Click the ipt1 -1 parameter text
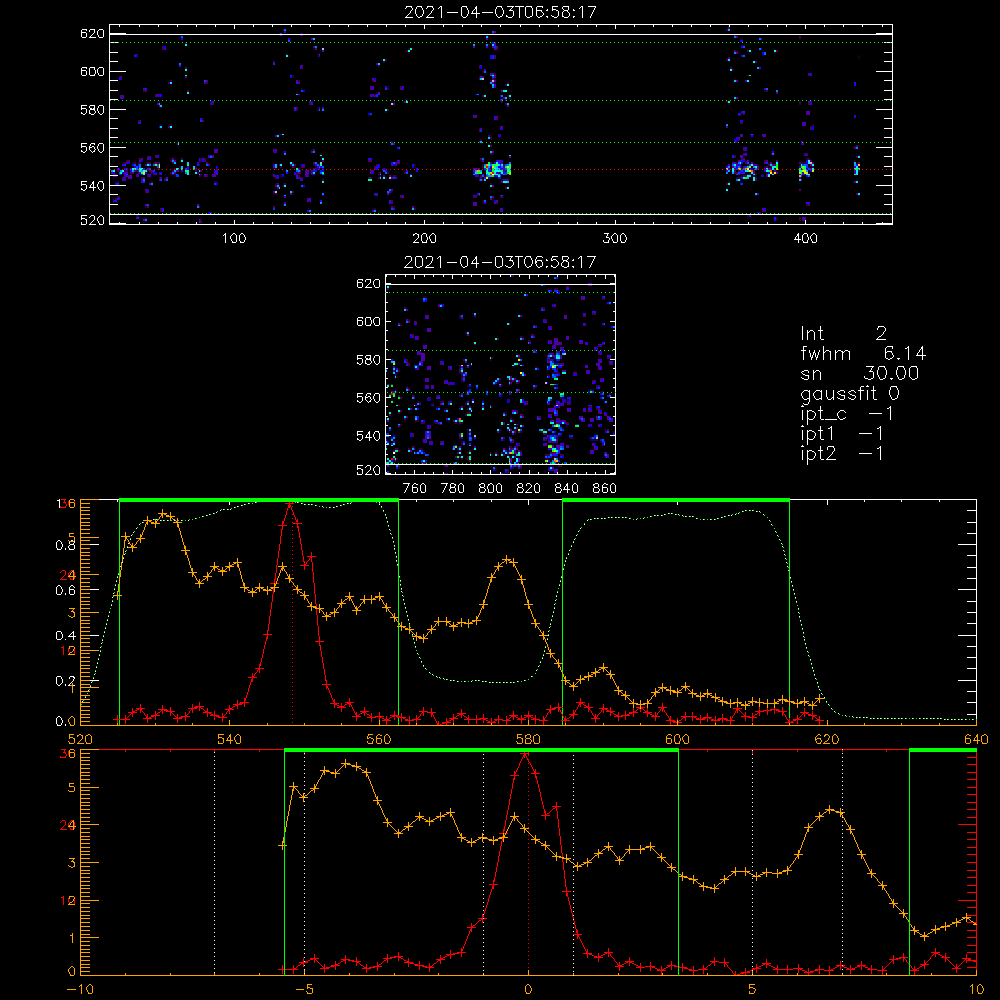This screenshot has width=1000, height=1000. (x=842, y=434)
